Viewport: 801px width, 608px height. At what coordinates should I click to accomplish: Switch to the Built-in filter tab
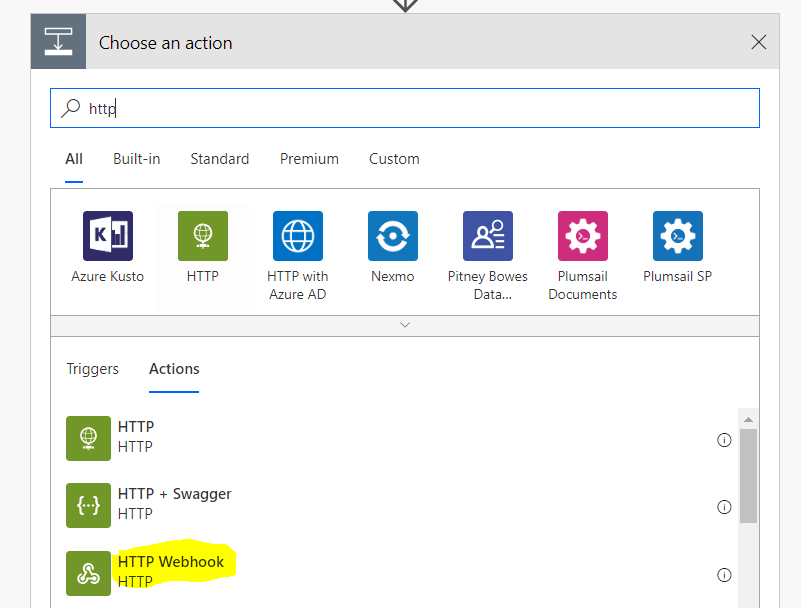[136, 159]
